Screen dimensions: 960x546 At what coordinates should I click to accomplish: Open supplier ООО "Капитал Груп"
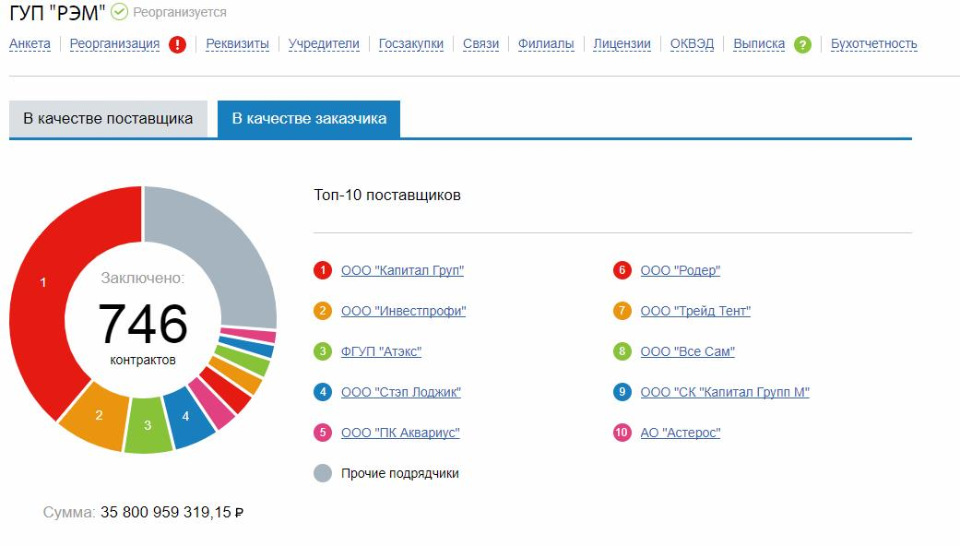[402, 271]
